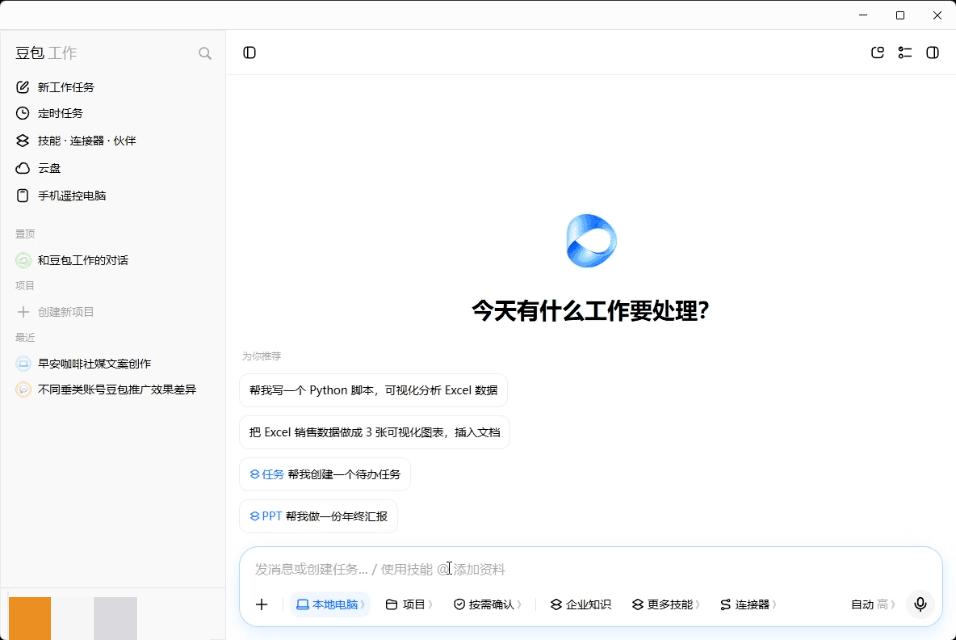Click the PPT skill tag icon
Viewport: 956px width, 640px height.
tap(255, 516)
